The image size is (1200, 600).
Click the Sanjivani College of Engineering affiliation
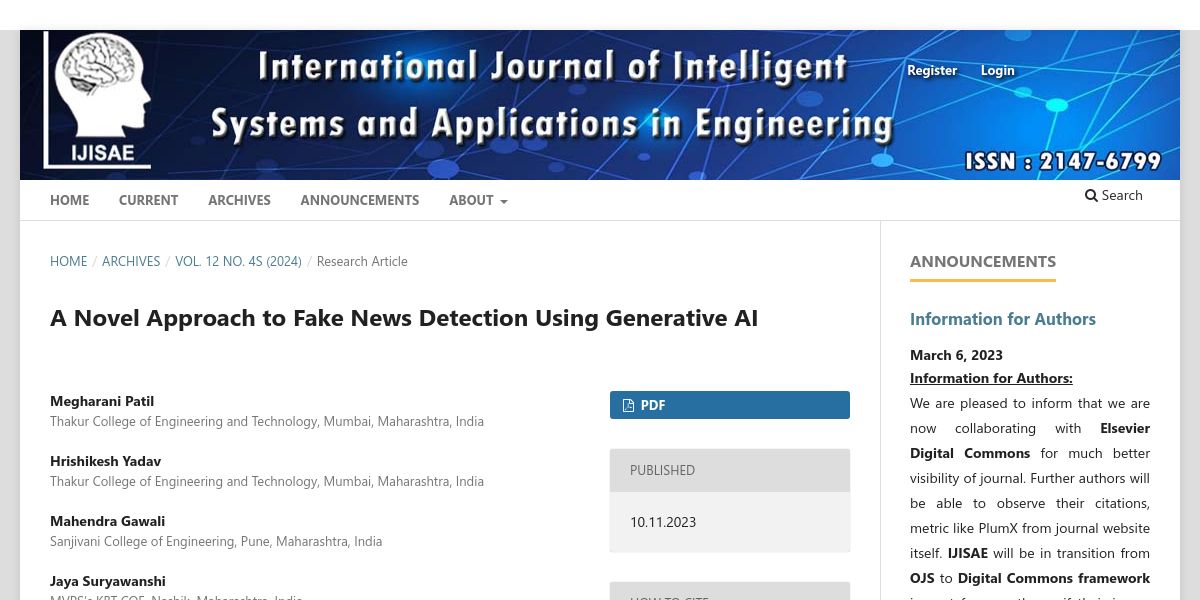216,541
